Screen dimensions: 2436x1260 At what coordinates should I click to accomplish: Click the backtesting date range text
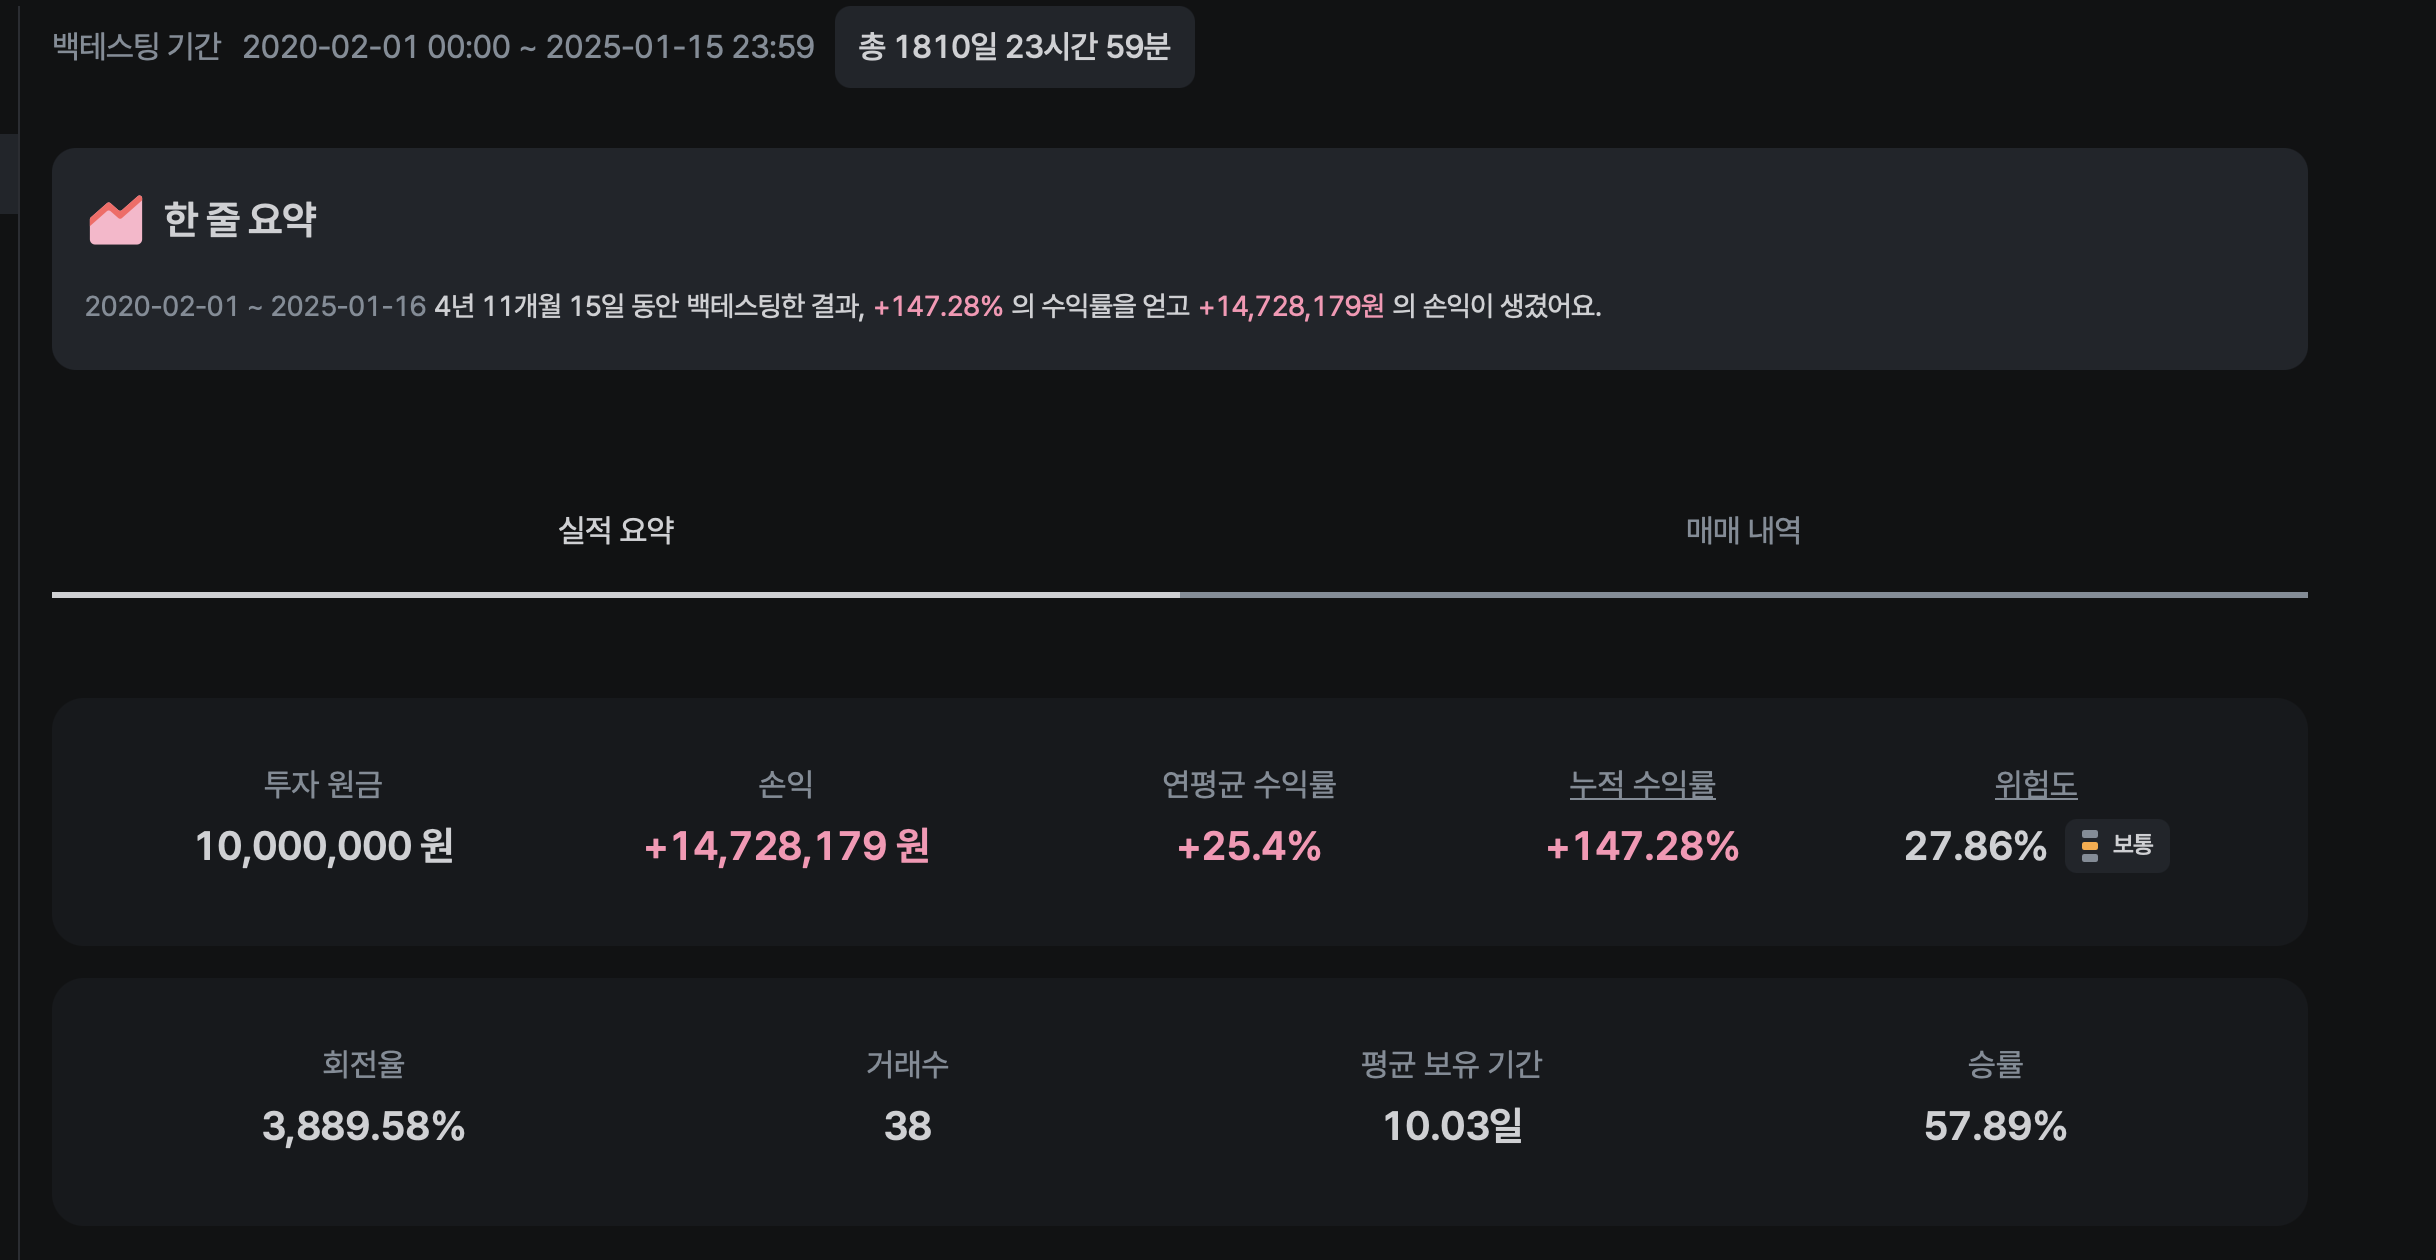[x=528, y=47]
